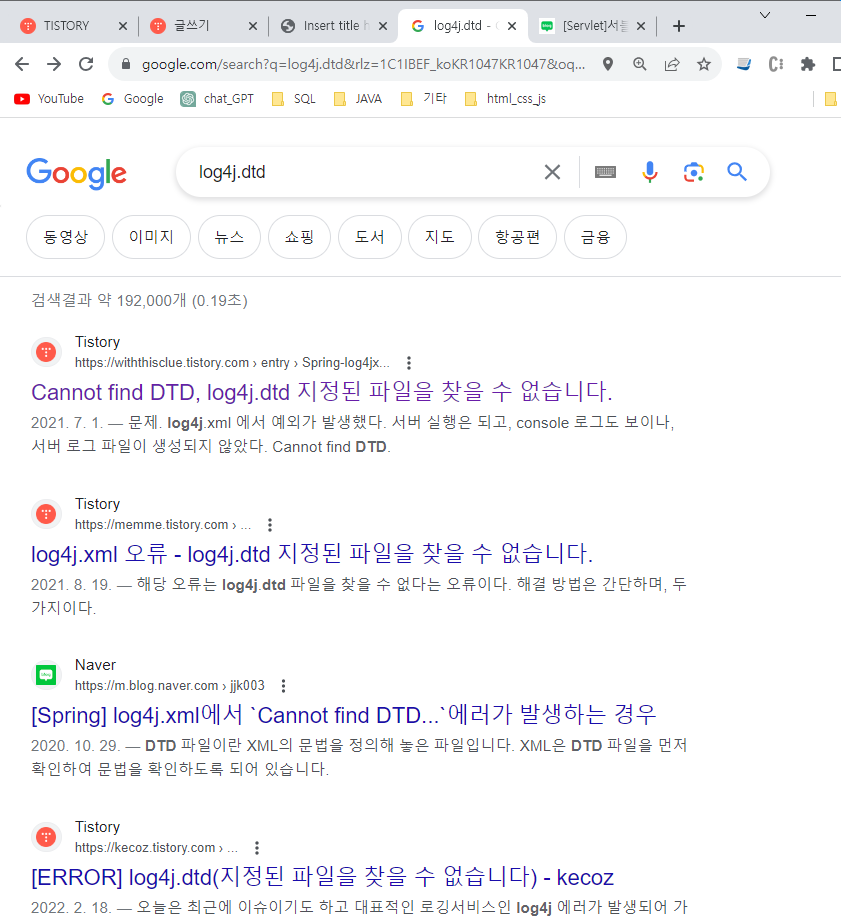The image size is (841, 920).
Task: Close the [Servlet] tab
Action: pyautogui.click(x=641, y=26)
